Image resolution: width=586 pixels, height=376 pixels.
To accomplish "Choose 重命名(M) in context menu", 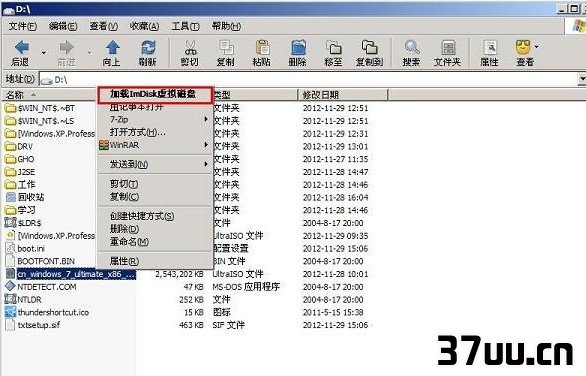I will 155,241.
